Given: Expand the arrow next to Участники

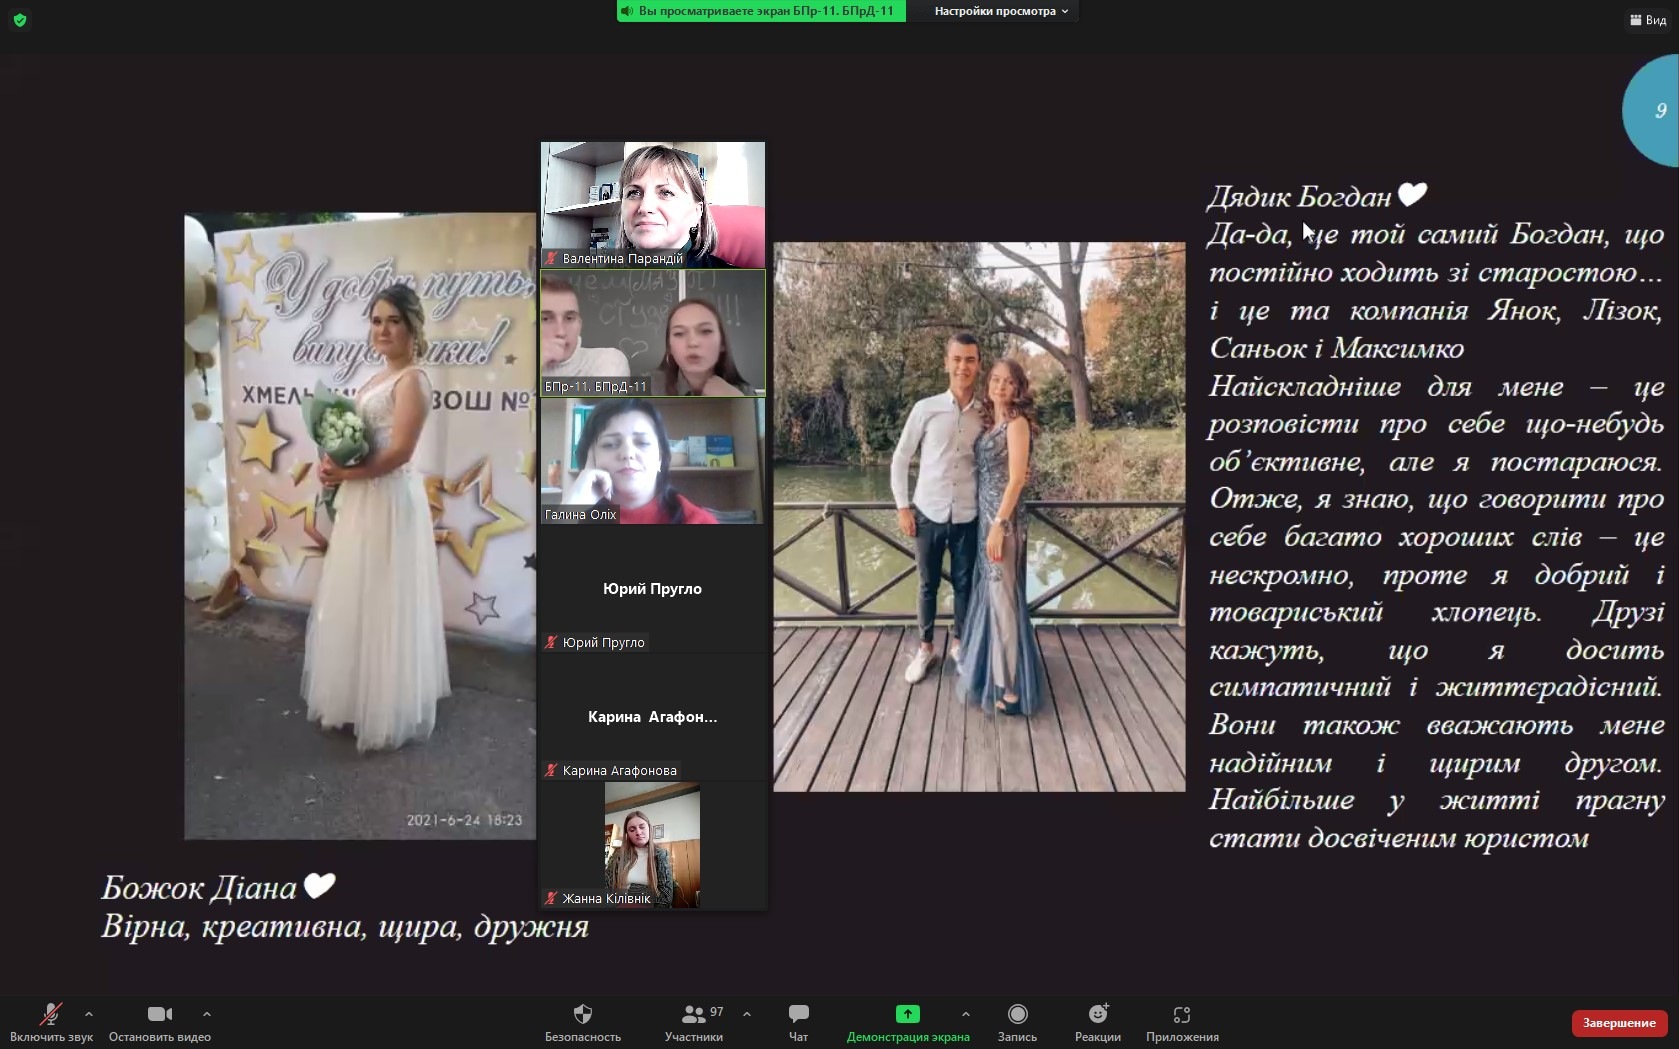Looking at the screenshot, I should 747,1013.
